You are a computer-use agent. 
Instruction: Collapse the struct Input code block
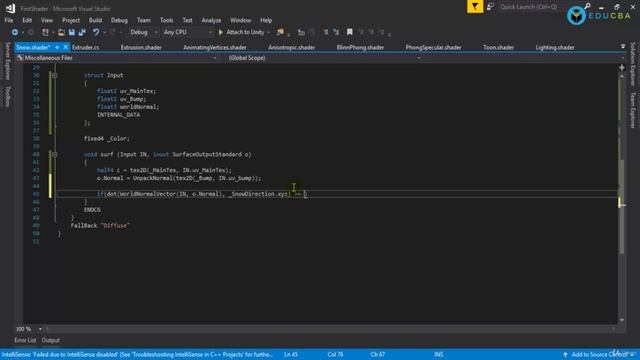point(54,76)
